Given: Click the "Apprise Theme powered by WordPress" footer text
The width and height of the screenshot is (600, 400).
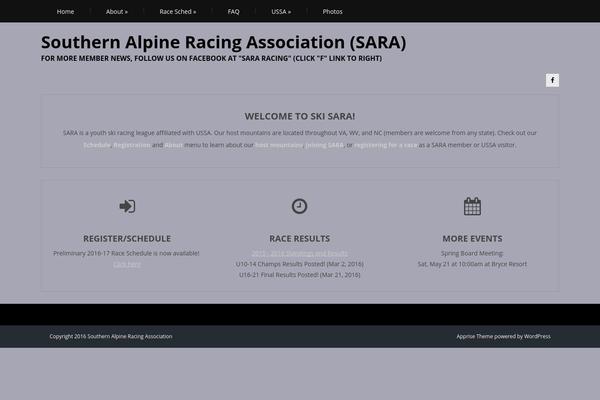Looking at the screenshot, I should 504,336.
